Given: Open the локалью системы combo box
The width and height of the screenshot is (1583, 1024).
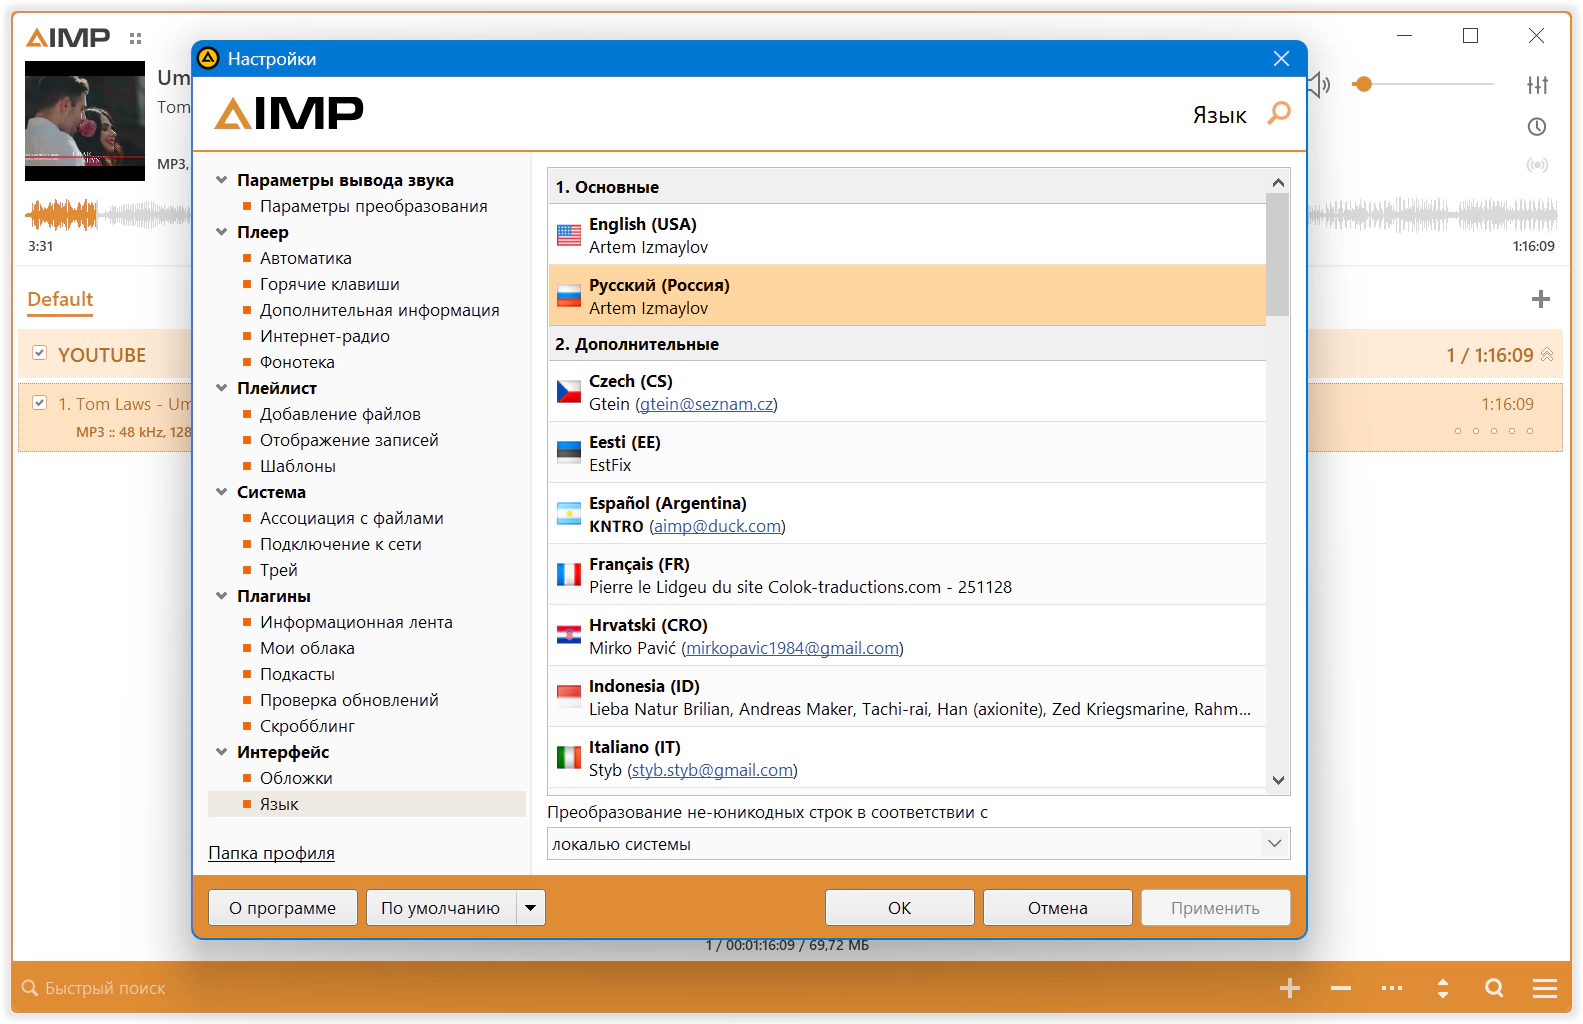Looking at the screenshot, I should (x=918, y=844).
